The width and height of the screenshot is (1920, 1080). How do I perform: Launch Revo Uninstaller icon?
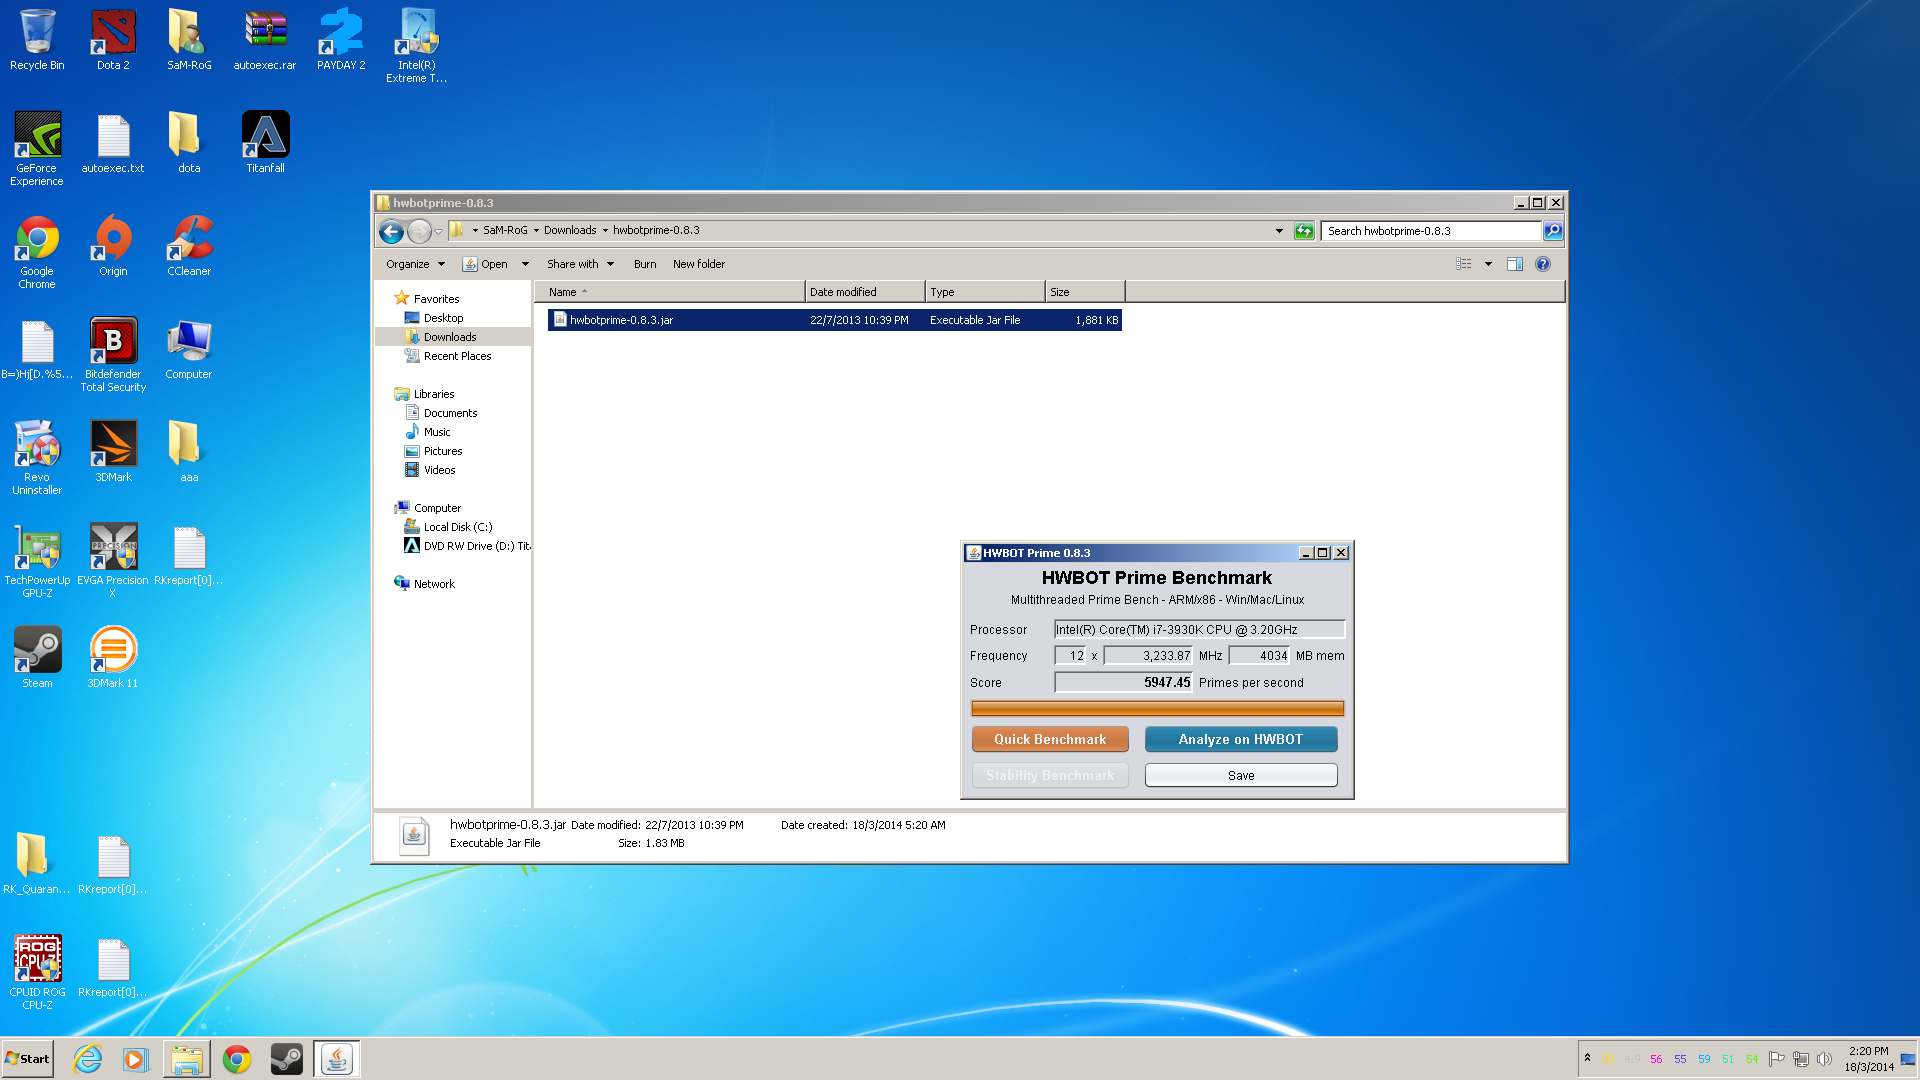[37, 457]
